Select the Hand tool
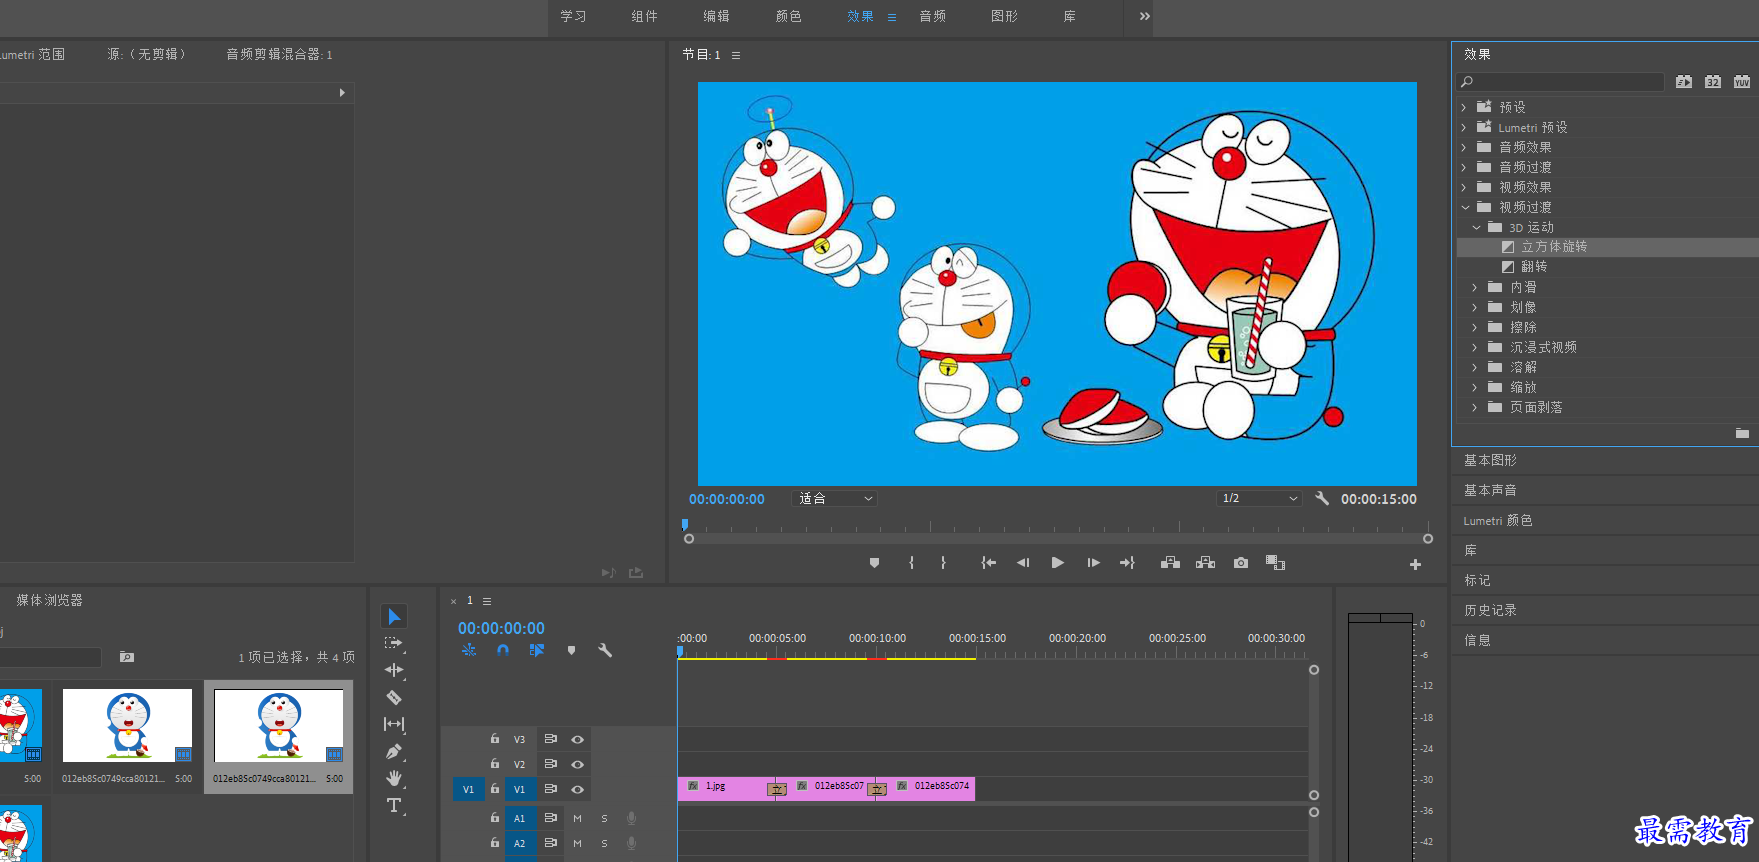 pos(394,778)
